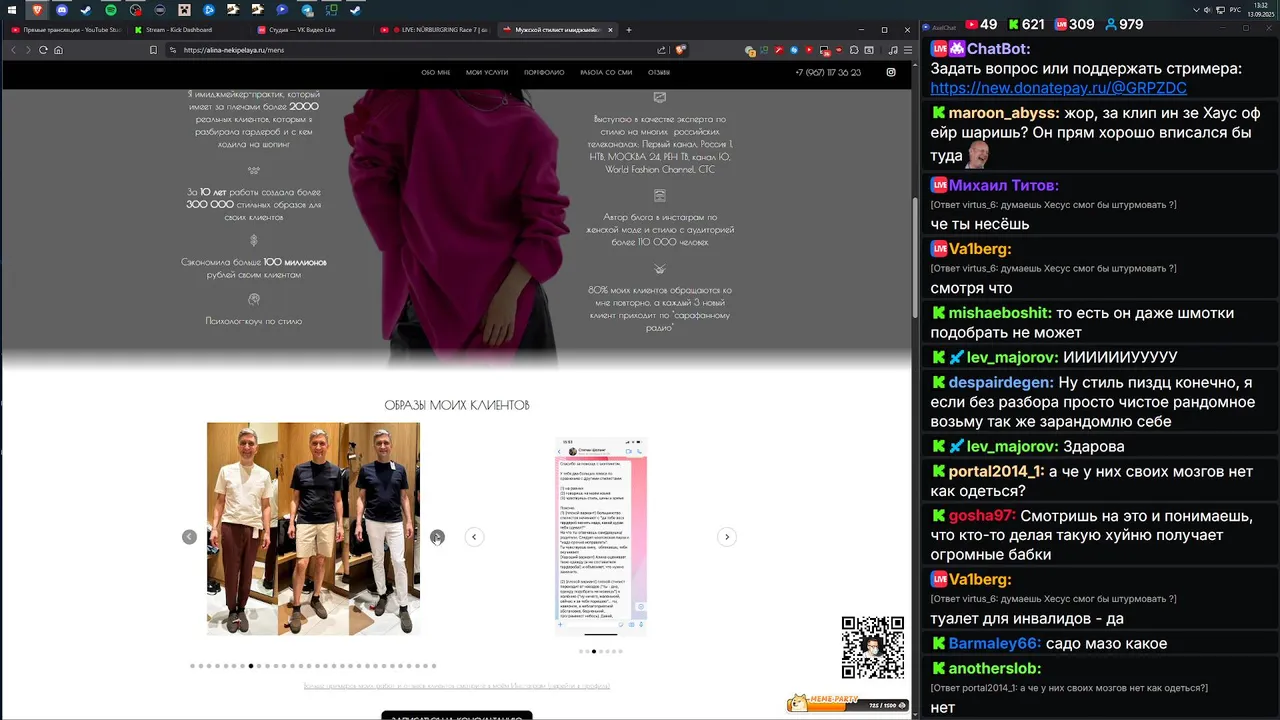This screenshot has height=720, width=1280.
Task: Open the МОИ УСЛУГИ menu item
Action: [487, 73]
